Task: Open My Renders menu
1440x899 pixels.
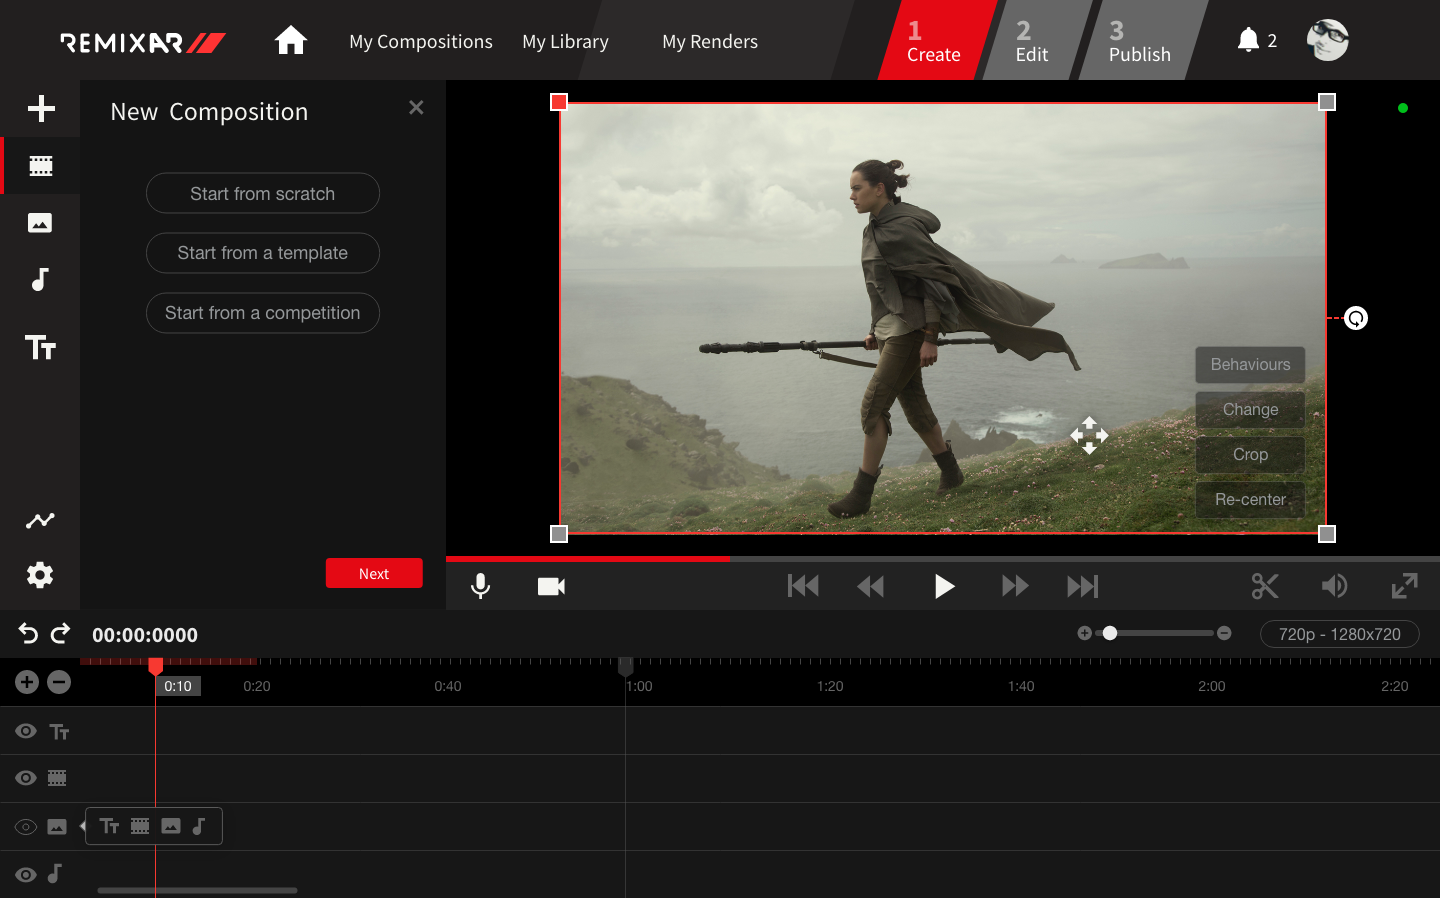Action: 710,41
